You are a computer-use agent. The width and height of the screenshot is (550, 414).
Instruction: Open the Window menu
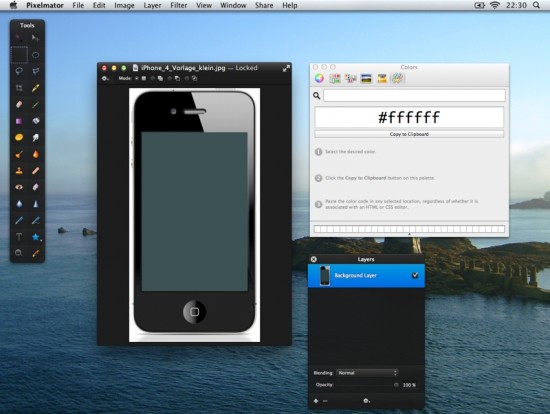pos(233,5)
